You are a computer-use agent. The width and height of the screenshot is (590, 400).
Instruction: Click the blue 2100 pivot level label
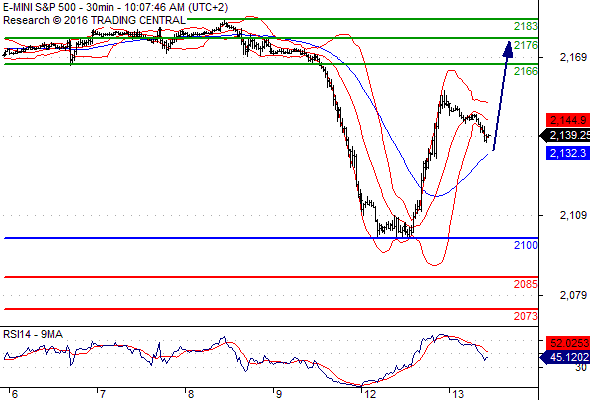coord(526,245)
